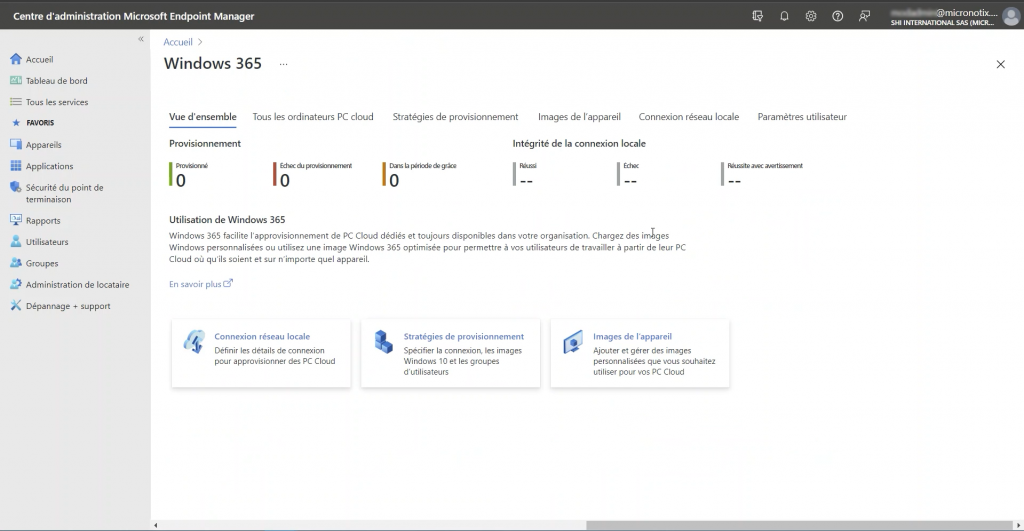Click the Tous les services list icon
The image size is (1024, 531).
[16, 102]
